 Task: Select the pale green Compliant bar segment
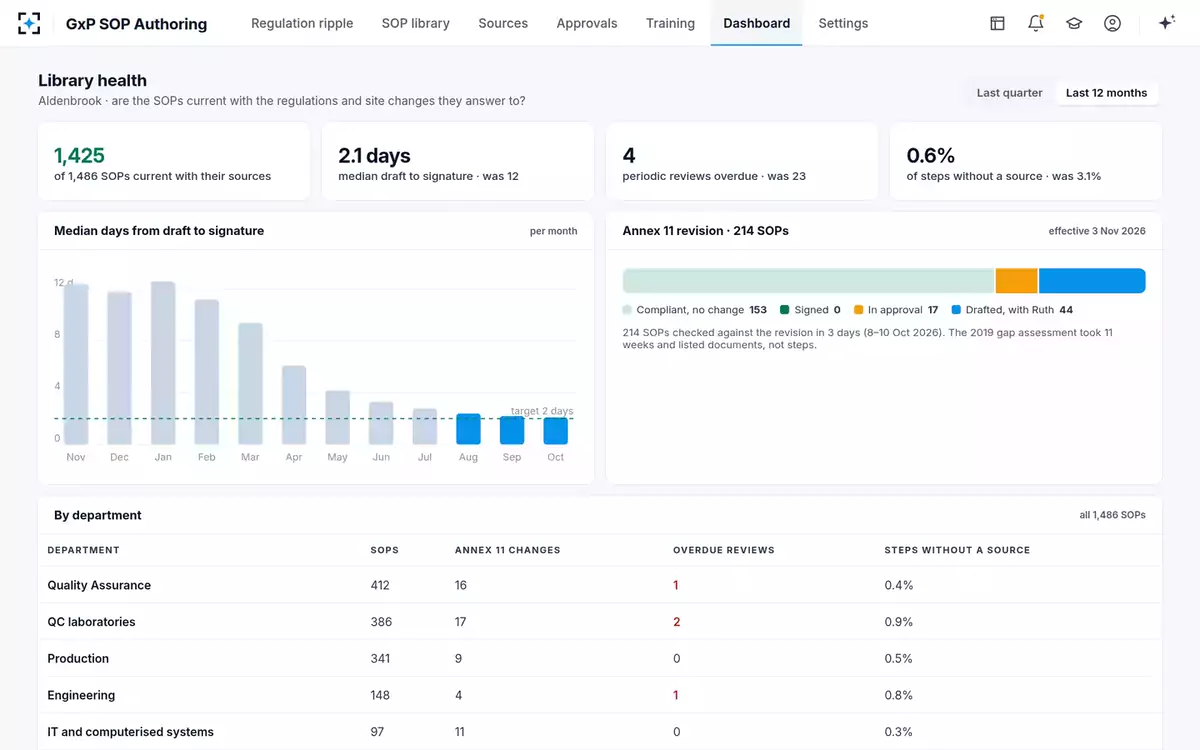pos(808,281)
